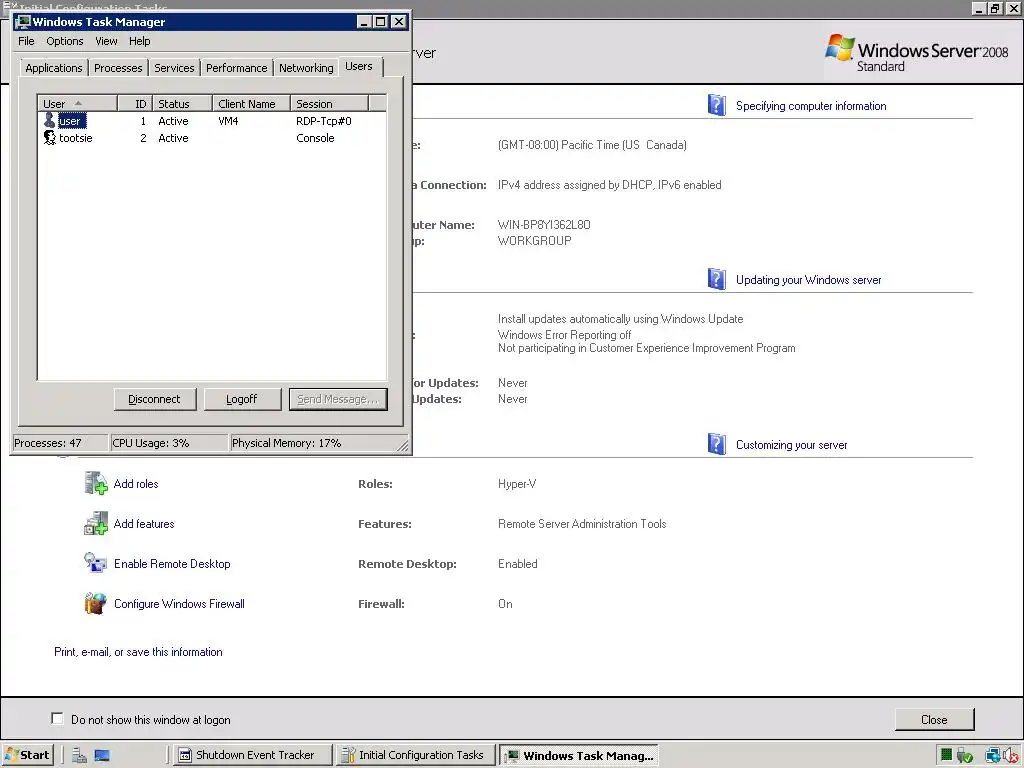Open the Configure Windows Firewall link
Screen dimensions: 1024x768
(179, 603)
